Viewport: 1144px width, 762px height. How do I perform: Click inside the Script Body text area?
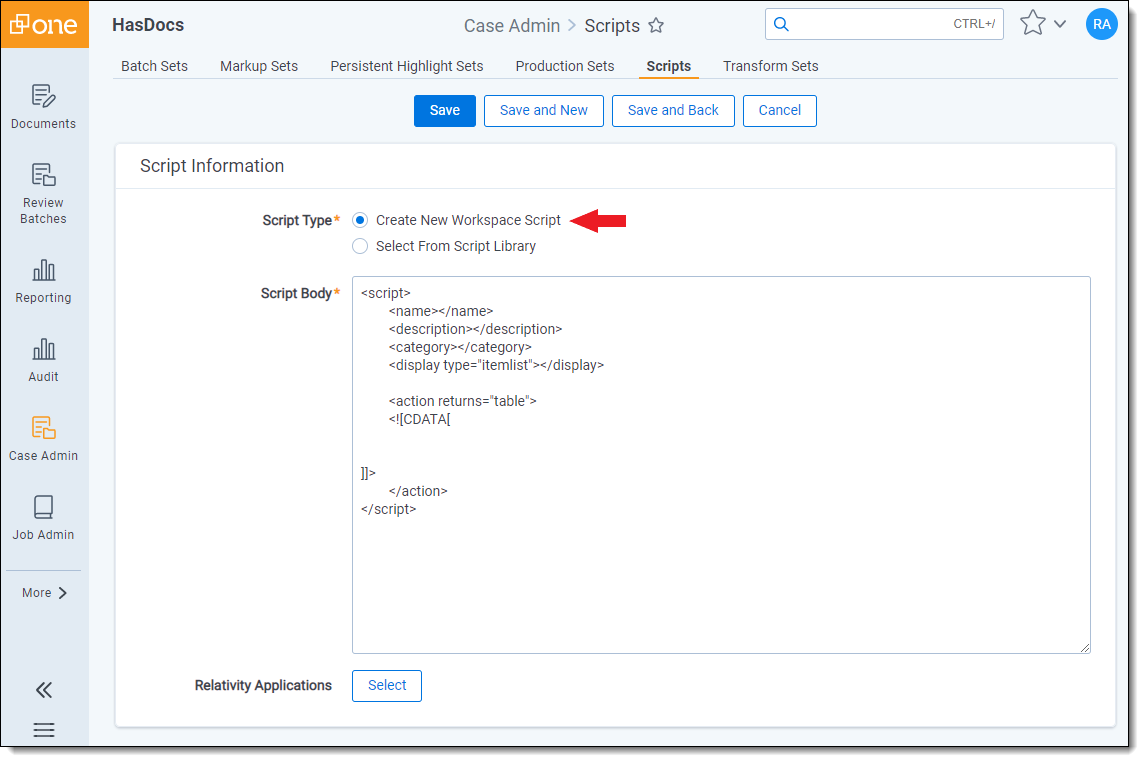click(x=720, y=580)
